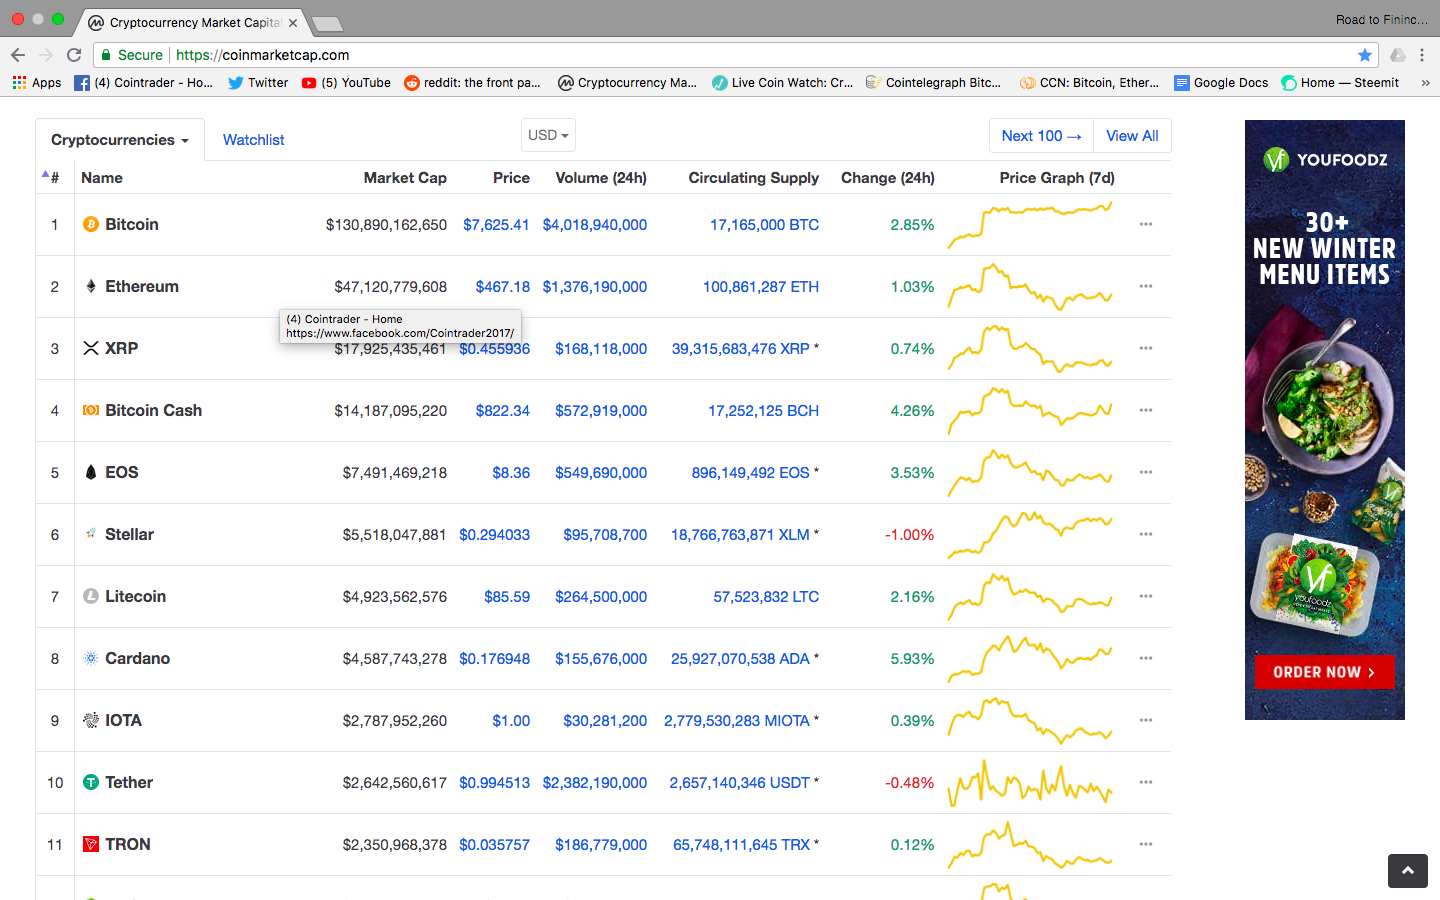Click the Bitcoin Cash logo icon

point(91,410)
